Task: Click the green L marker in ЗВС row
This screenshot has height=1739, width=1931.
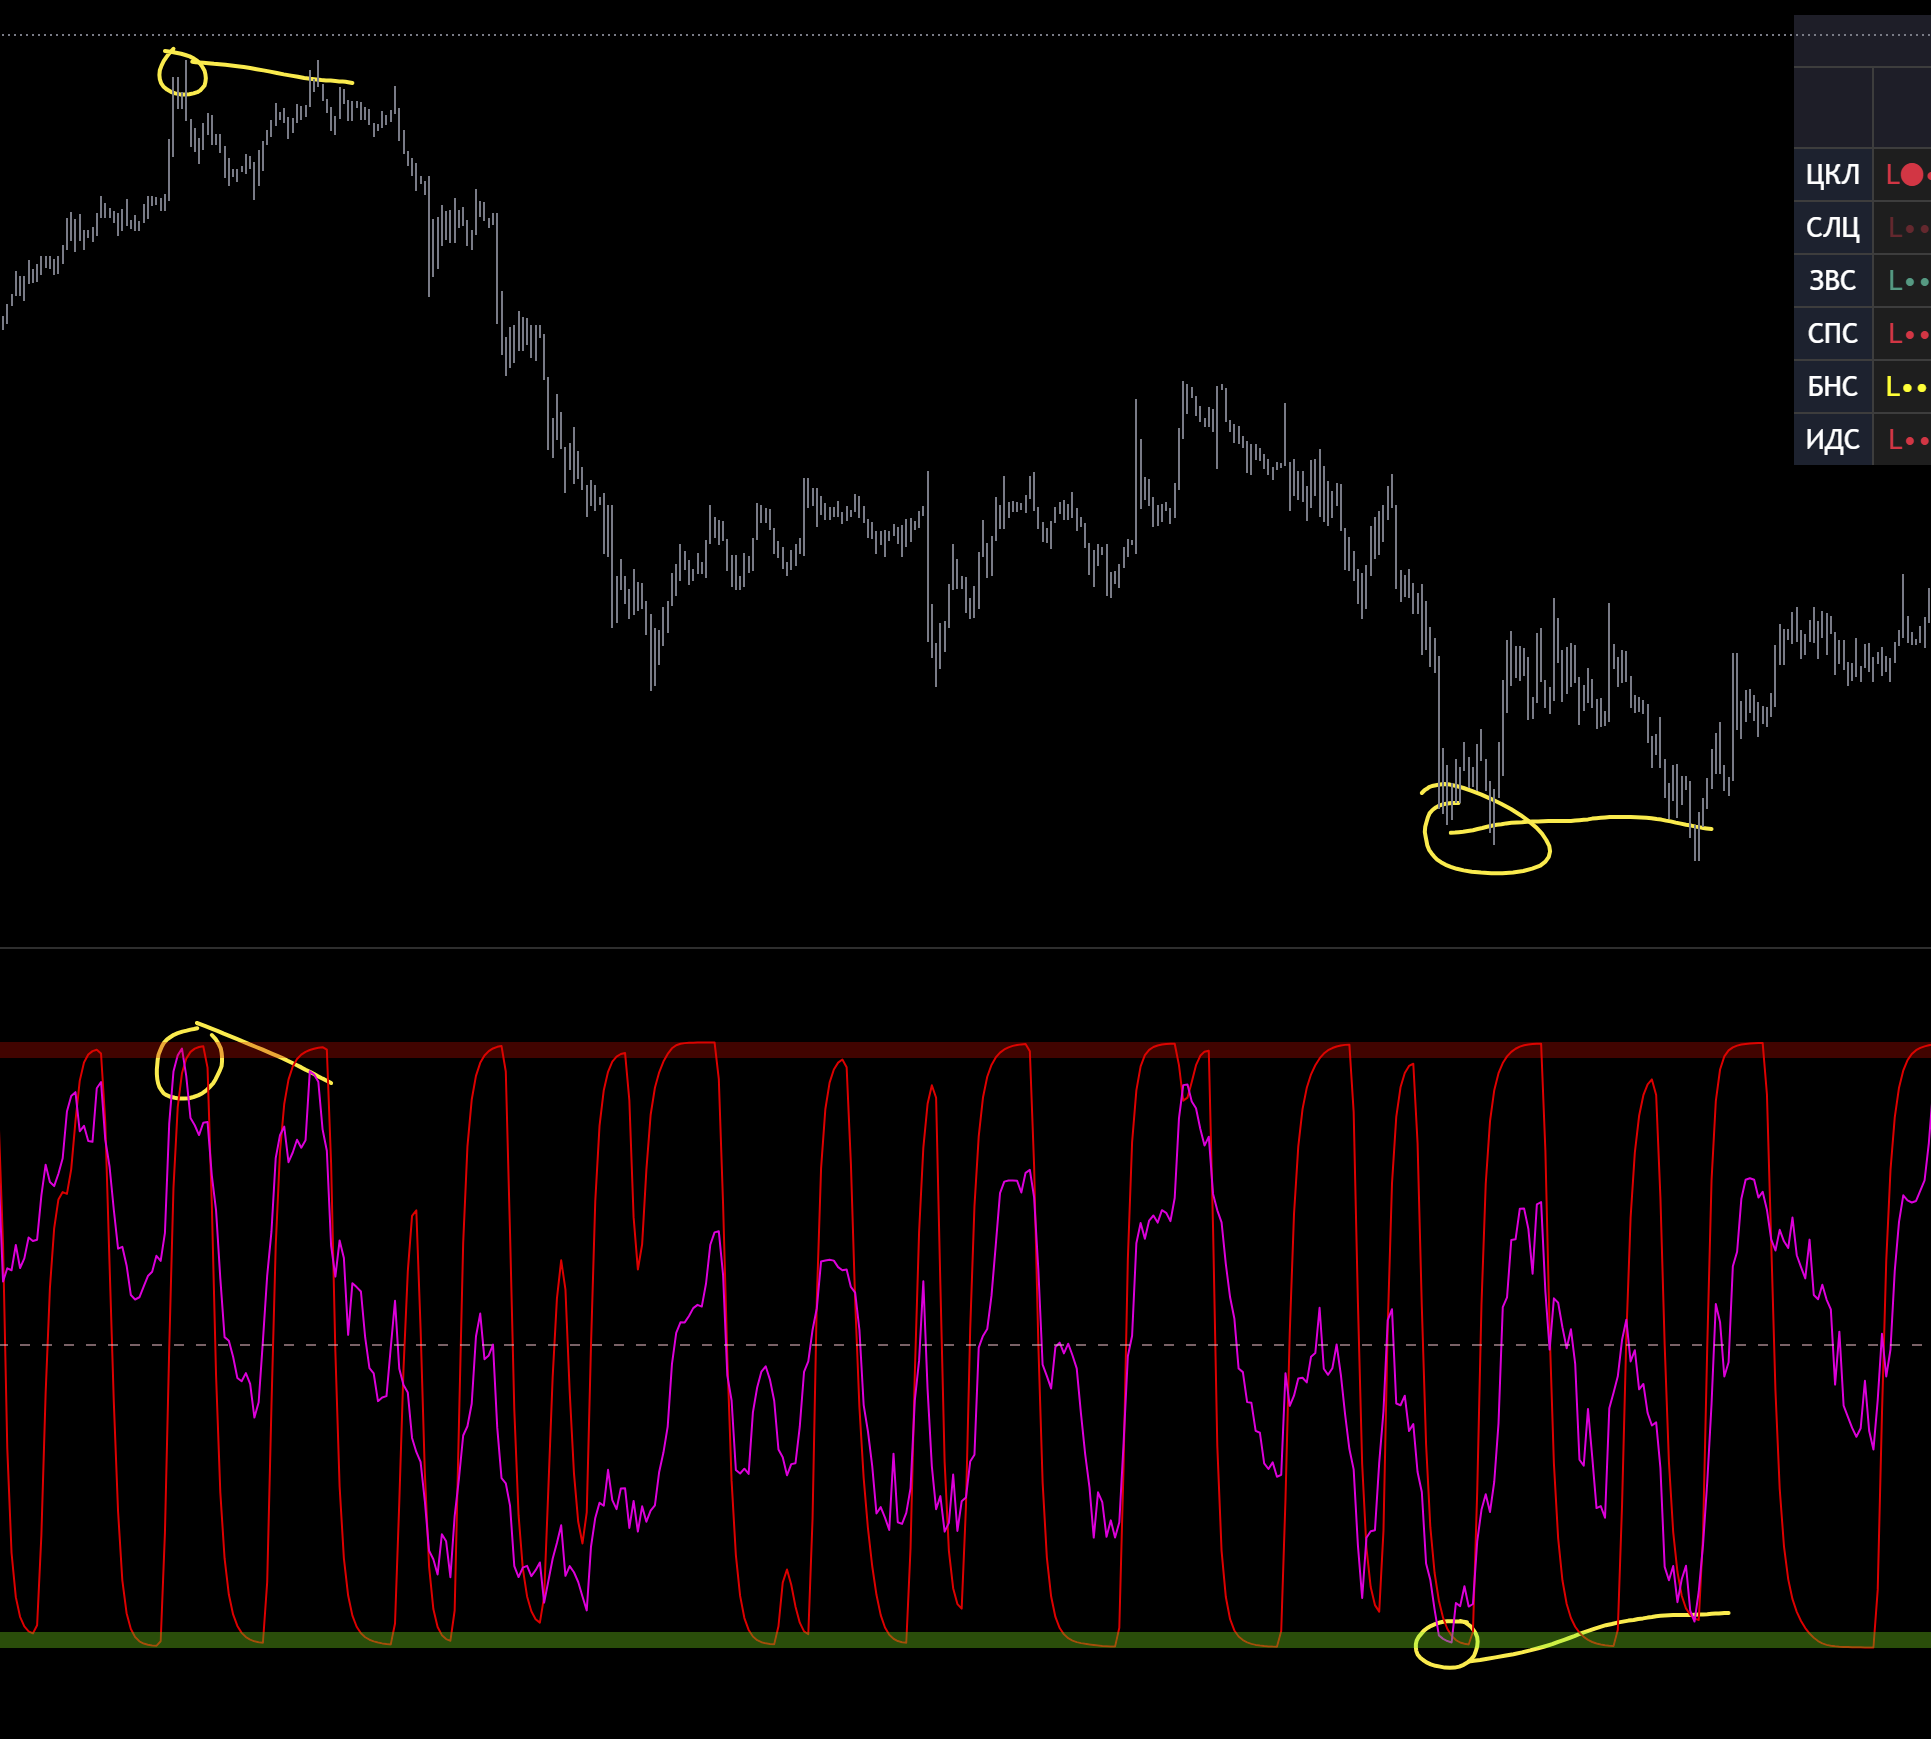Action: tap(1894, 281)
